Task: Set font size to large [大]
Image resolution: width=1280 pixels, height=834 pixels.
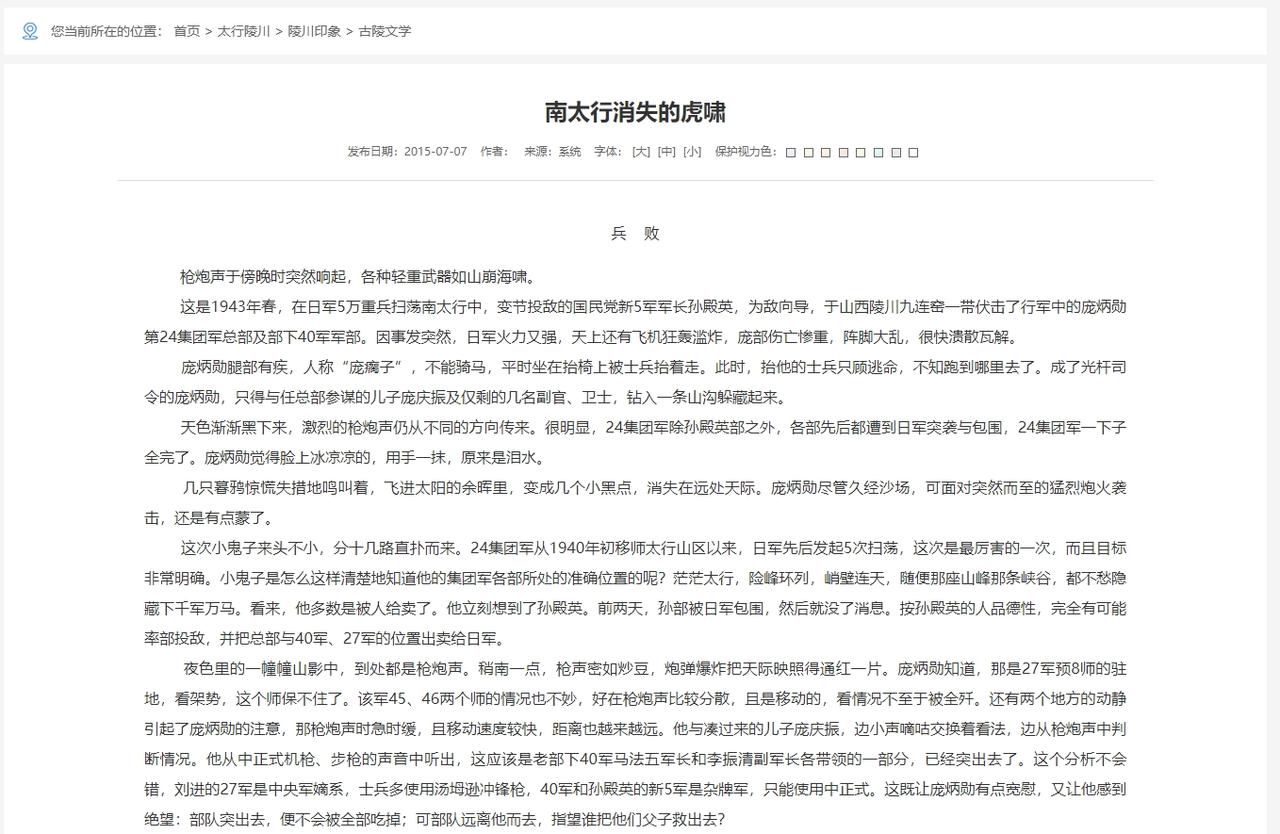Action: coord(641,152)
